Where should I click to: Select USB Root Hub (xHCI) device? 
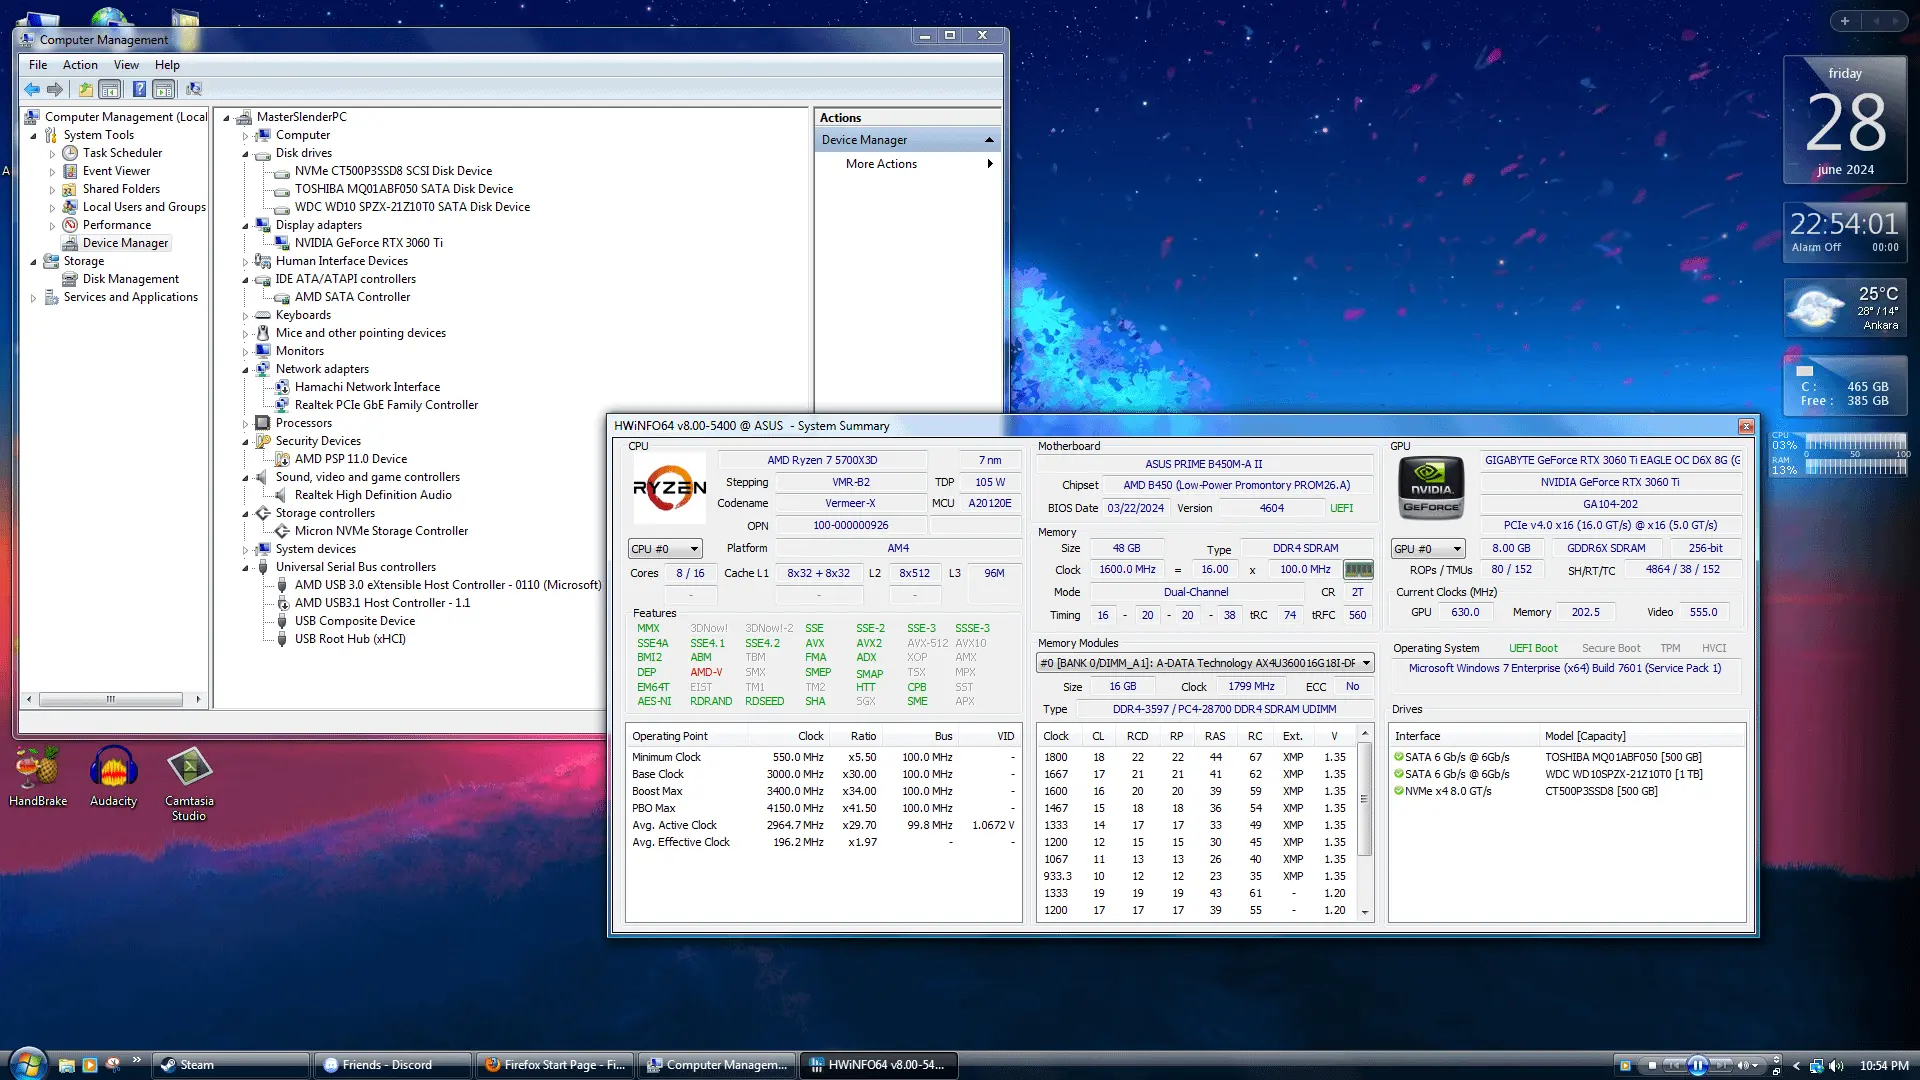click(350, 639)
